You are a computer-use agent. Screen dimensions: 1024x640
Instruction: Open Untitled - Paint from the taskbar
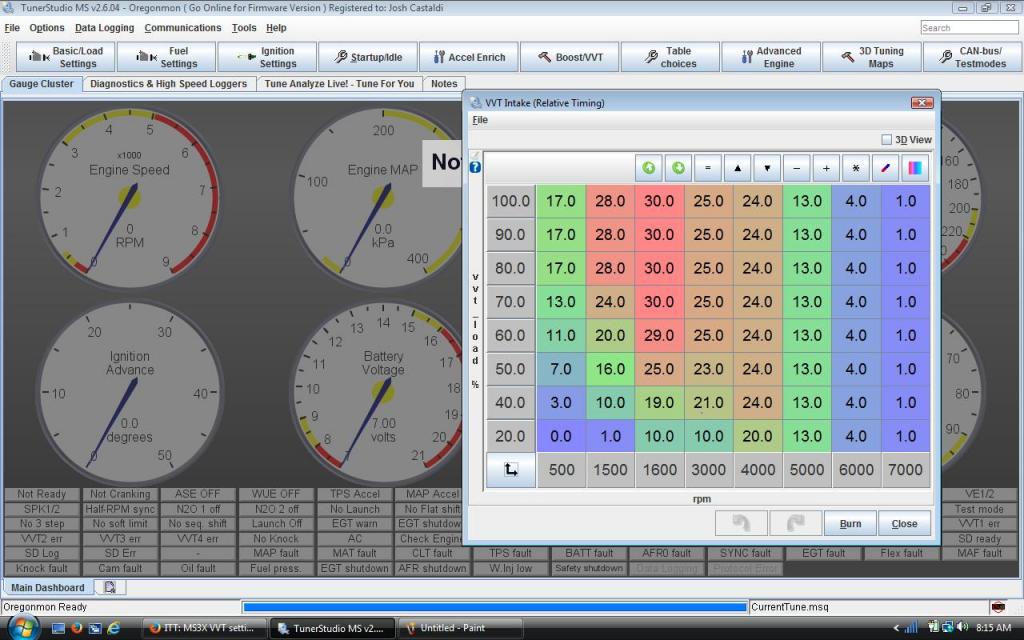pyautogui.click(x=450, y=628)
